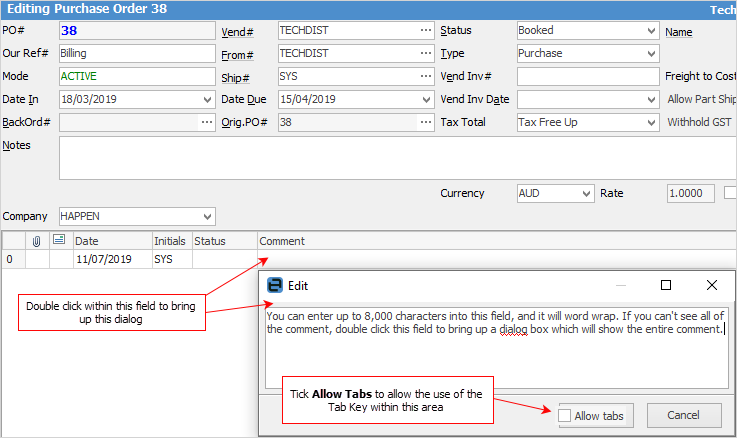737x438 pixels.
Task: Click the Edit dialog app icon
Action: (x=274, y=285)
